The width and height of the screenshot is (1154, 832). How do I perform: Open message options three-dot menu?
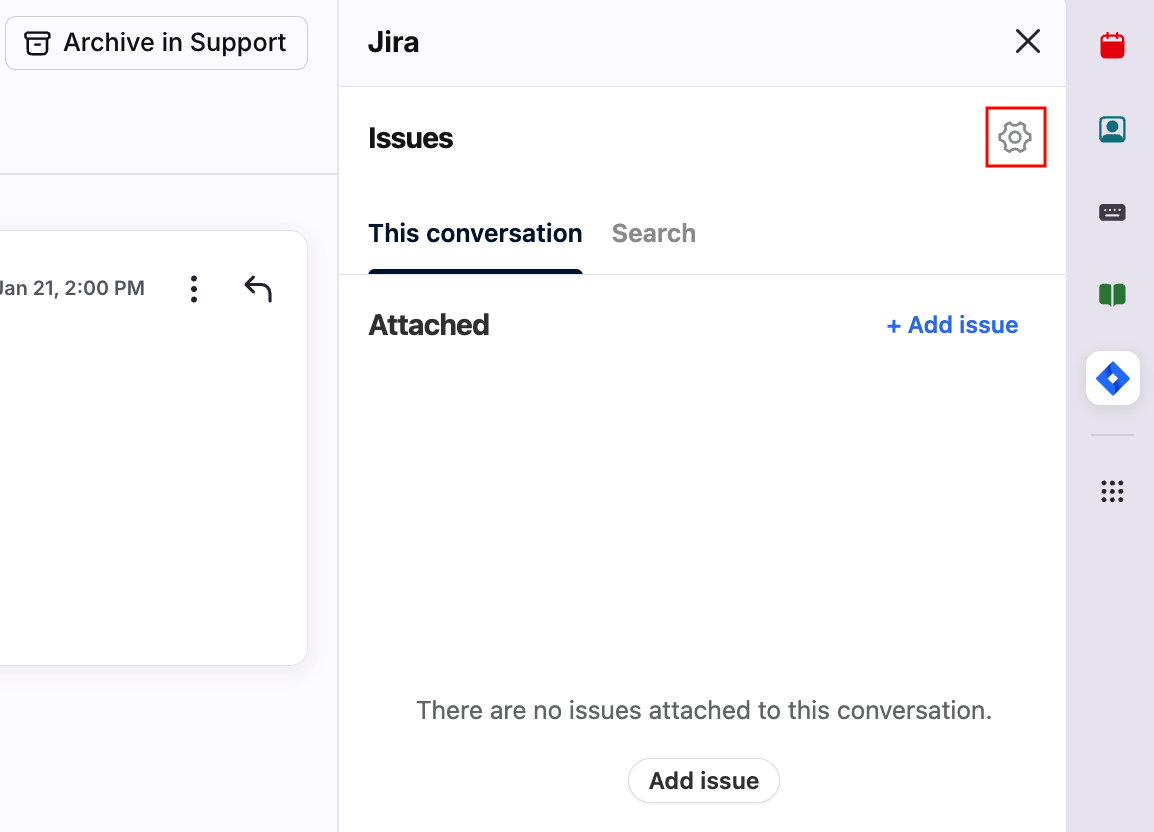[194, 289]
